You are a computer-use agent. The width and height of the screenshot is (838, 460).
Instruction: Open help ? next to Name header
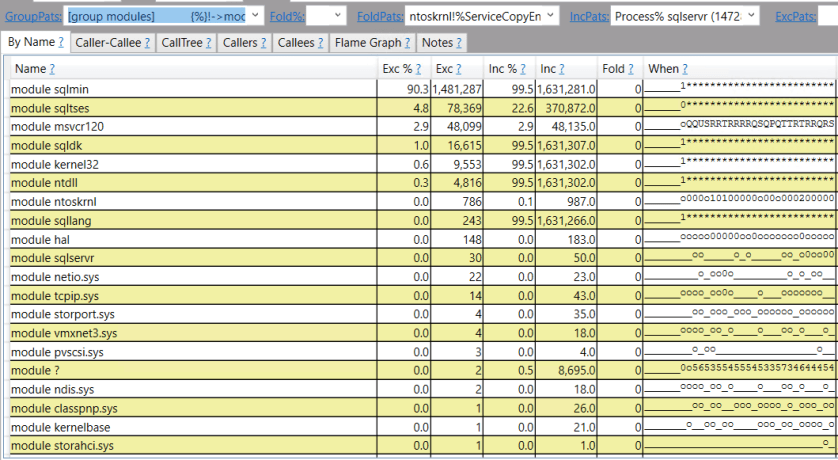[52, 69]
